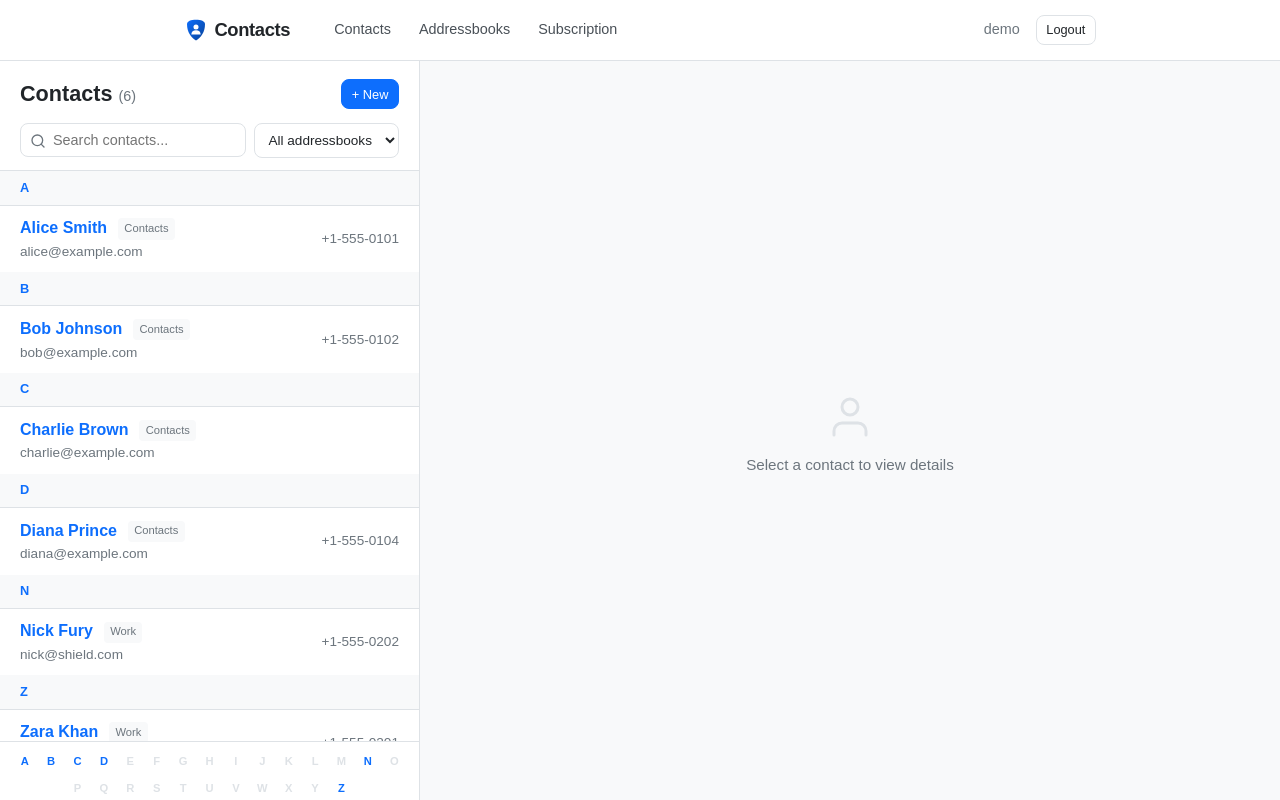Viewport: 1280px width, 800px height.
Task: Open the Contacts nav item
Action: [x=362, y=29]
